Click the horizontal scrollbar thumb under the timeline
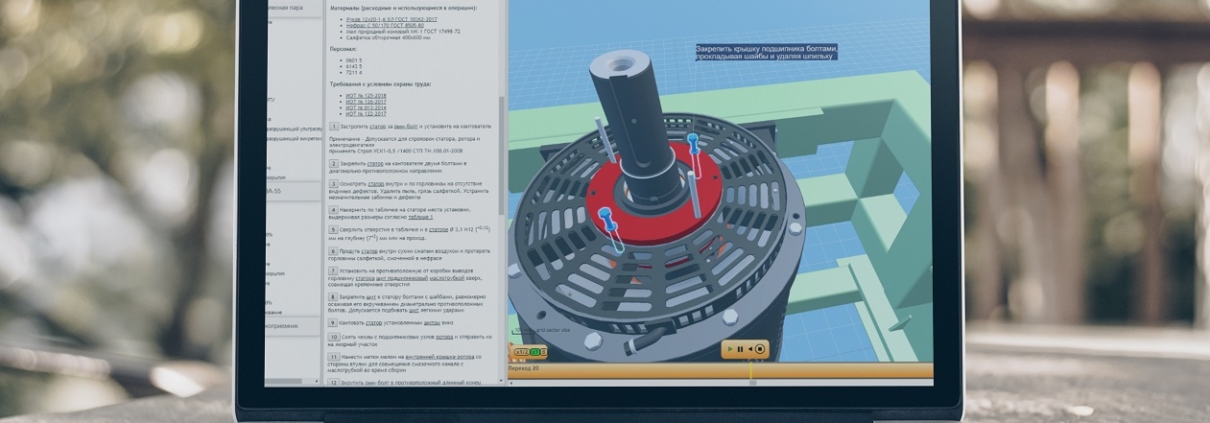This screenshot has width=1210, height=423. tap(752, 382)
